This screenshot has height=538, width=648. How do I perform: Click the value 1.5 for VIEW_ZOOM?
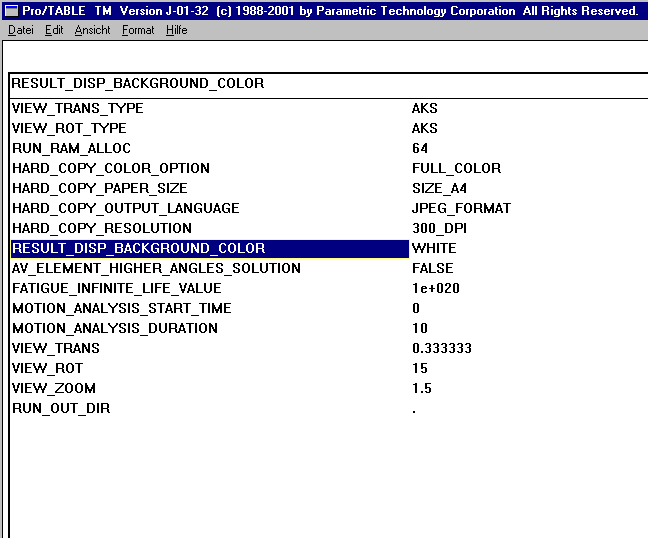click(422, 388)
